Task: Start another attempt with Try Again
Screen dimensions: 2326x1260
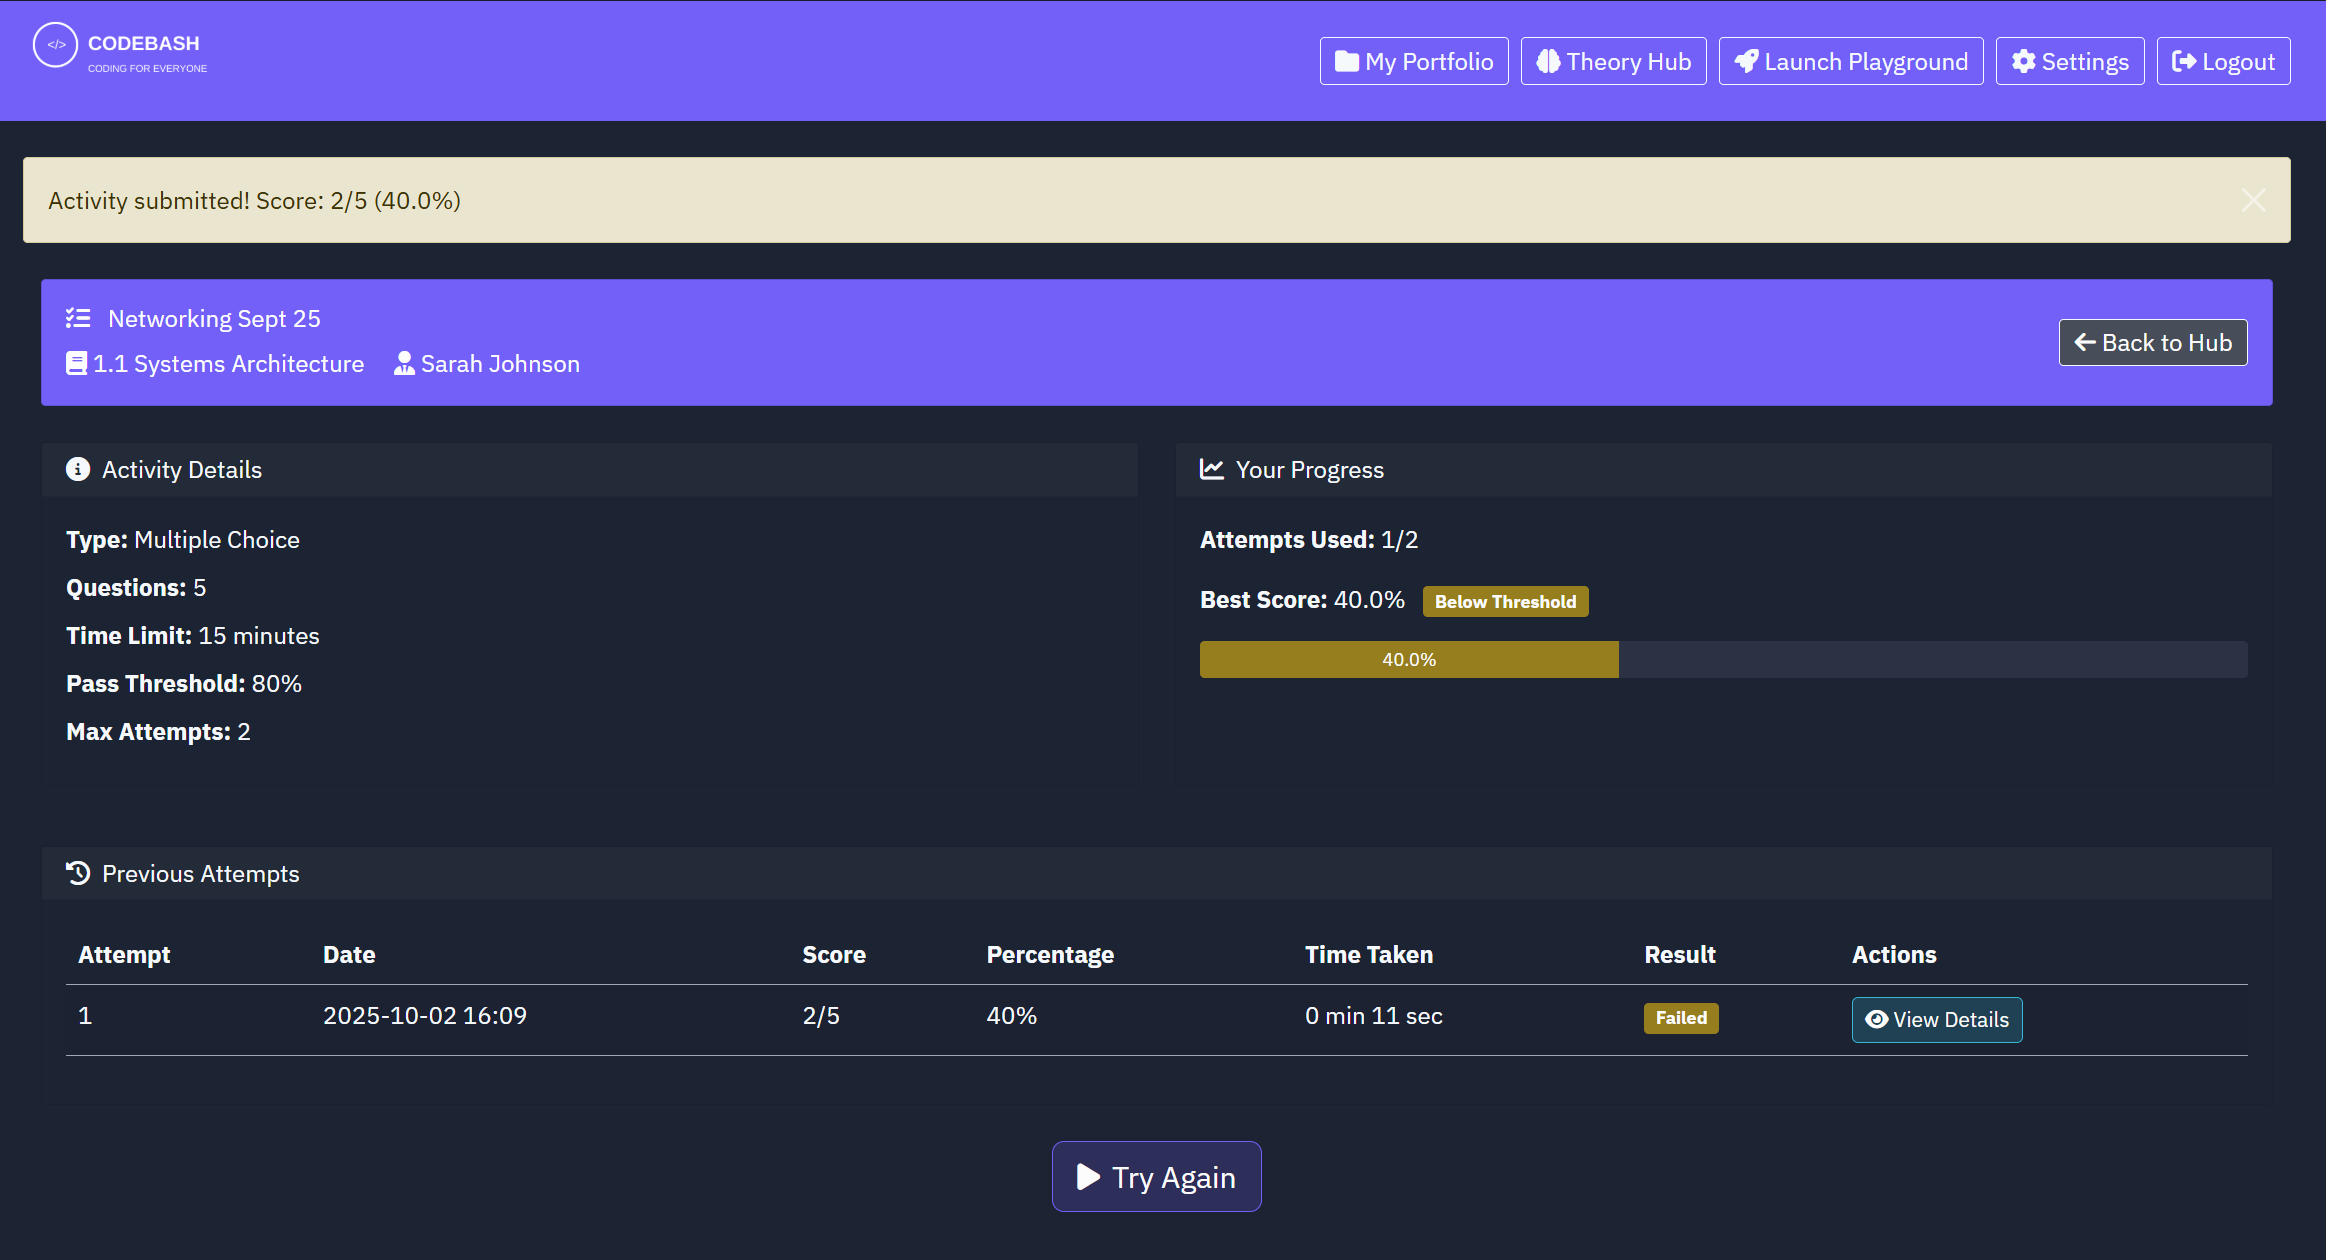Action: [x=1156, y=1177]
